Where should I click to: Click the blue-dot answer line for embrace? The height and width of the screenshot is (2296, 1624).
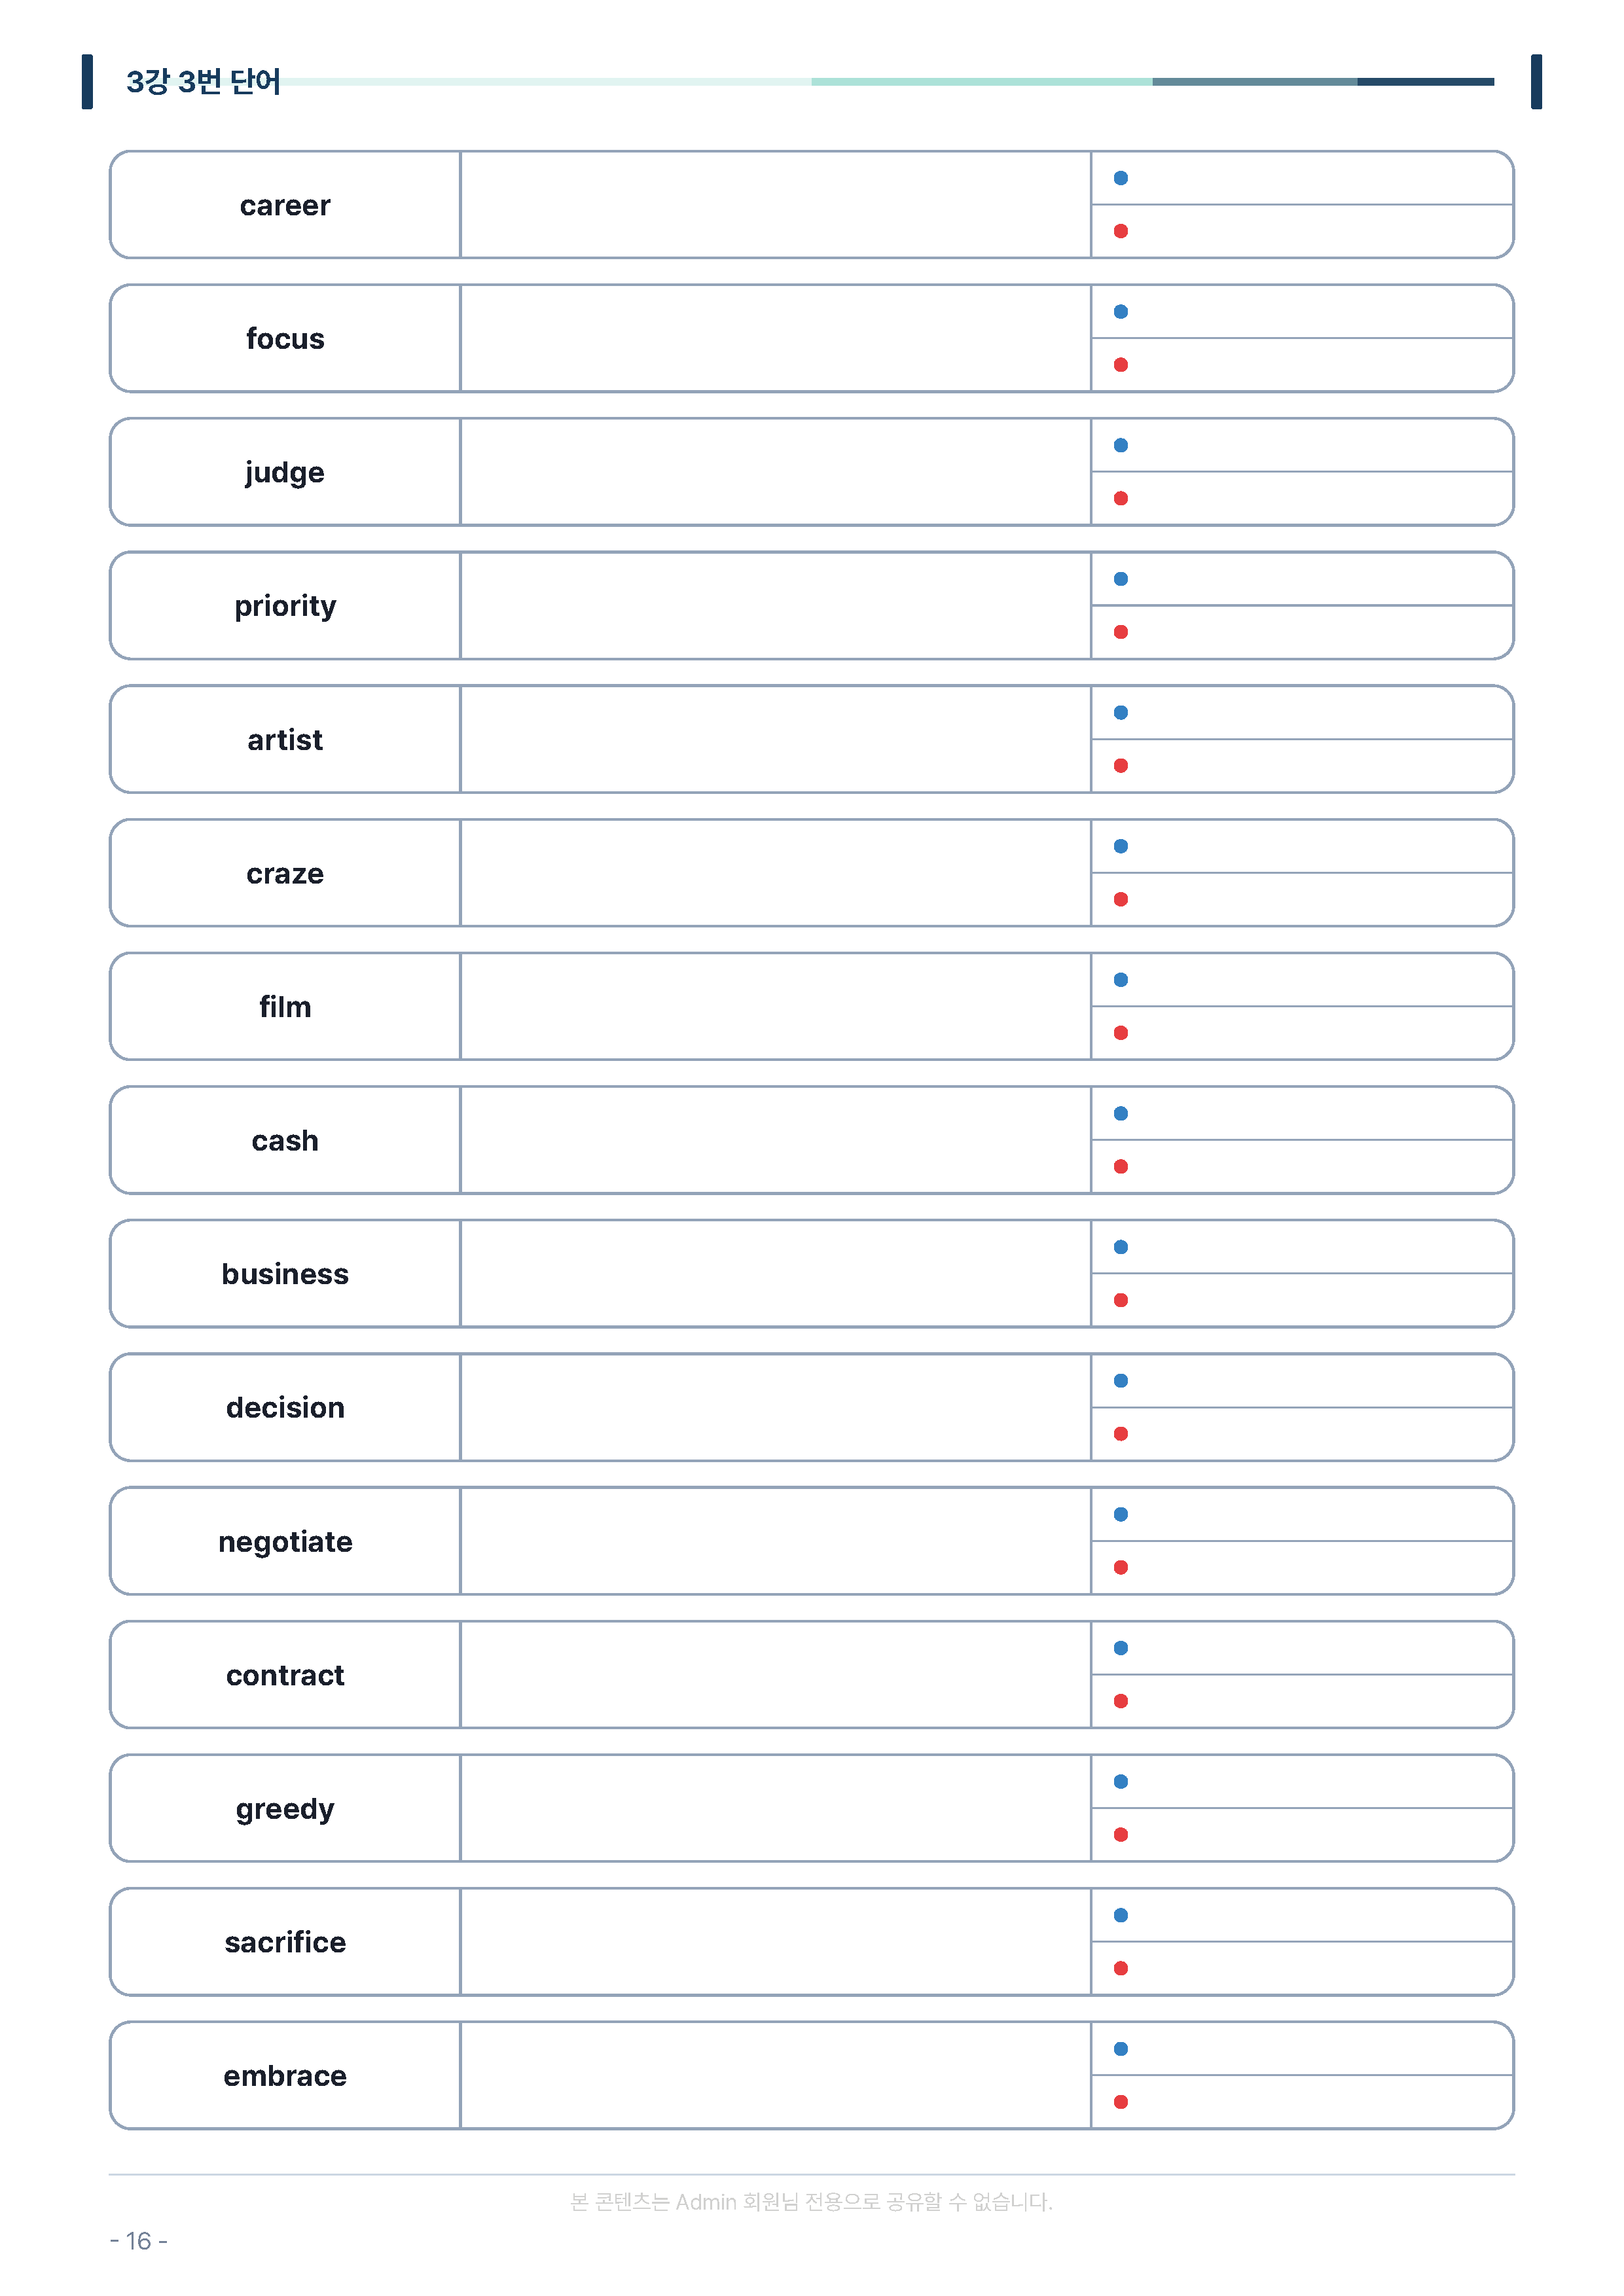click(x=1302, y=2049)
